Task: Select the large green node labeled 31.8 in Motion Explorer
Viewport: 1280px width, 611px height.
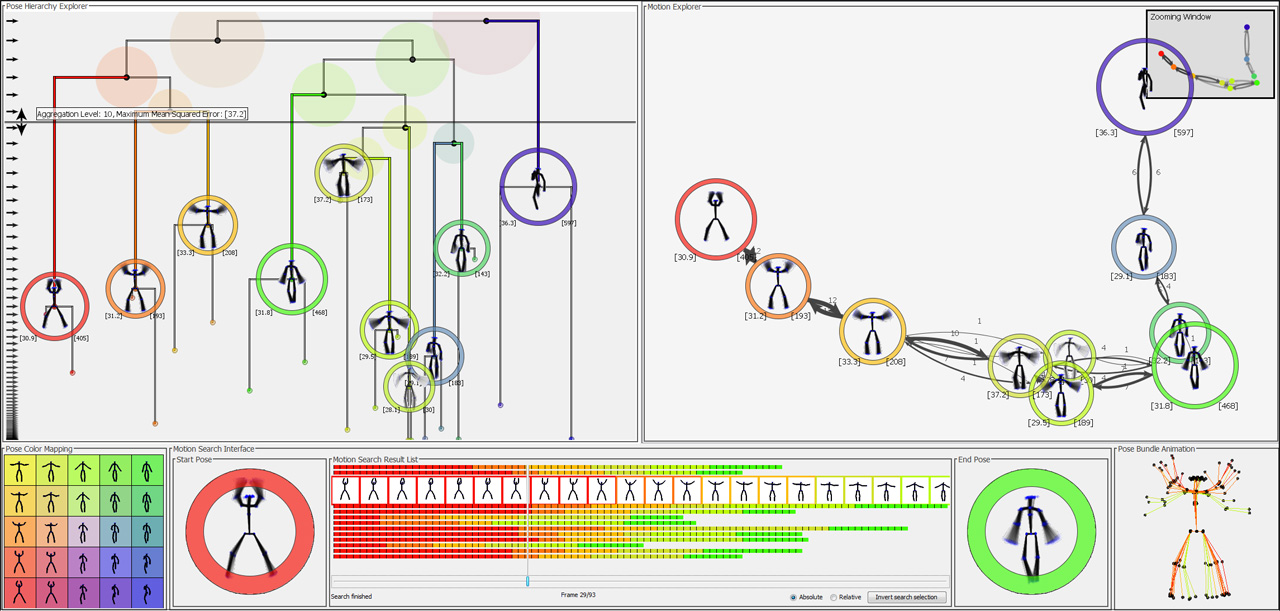Action: click(x=1195, y=365)
